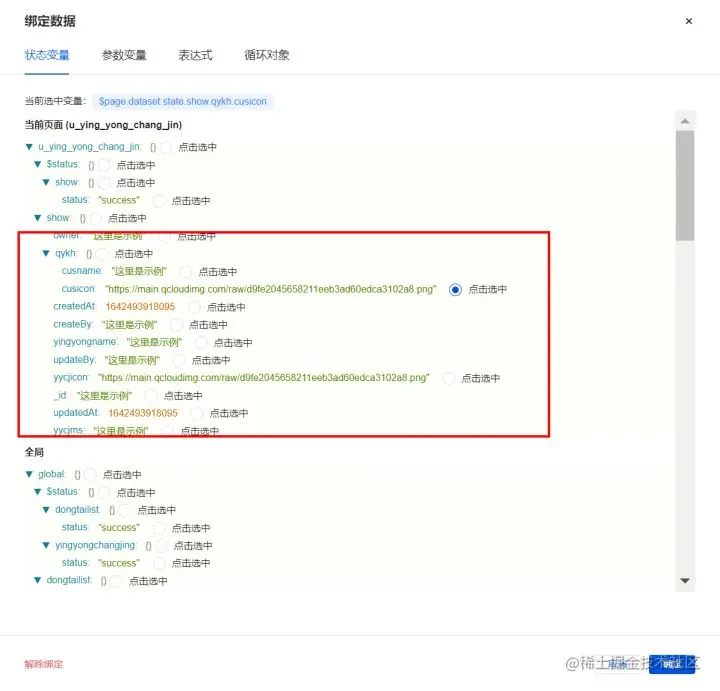Viewport: 720px width, 691px height.
Task: Switch to the 表达式 tab
Action: 195,55
